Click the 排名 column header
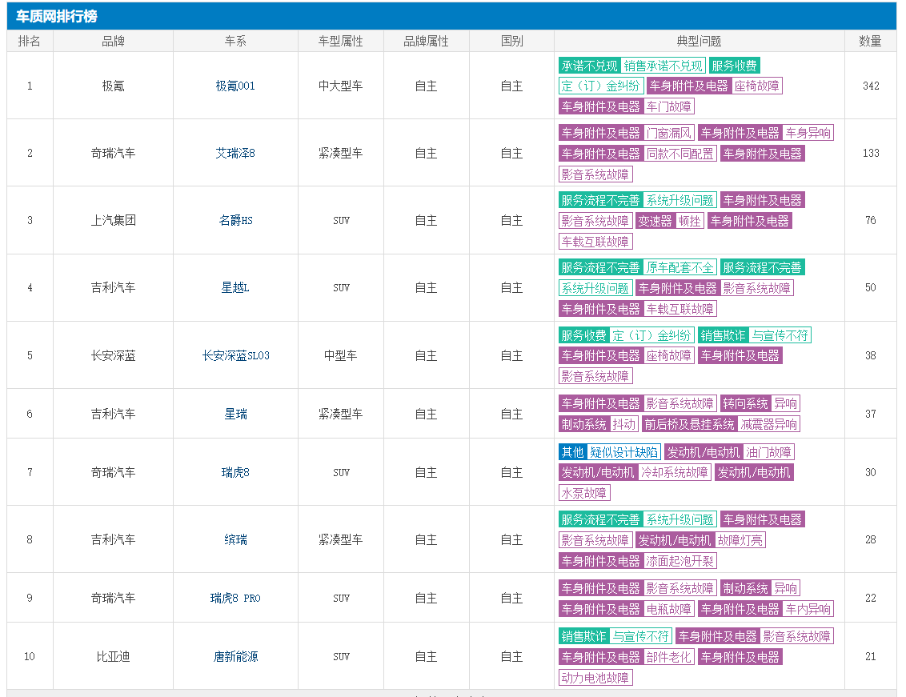The image size is (906, 697). pos(29,41)
